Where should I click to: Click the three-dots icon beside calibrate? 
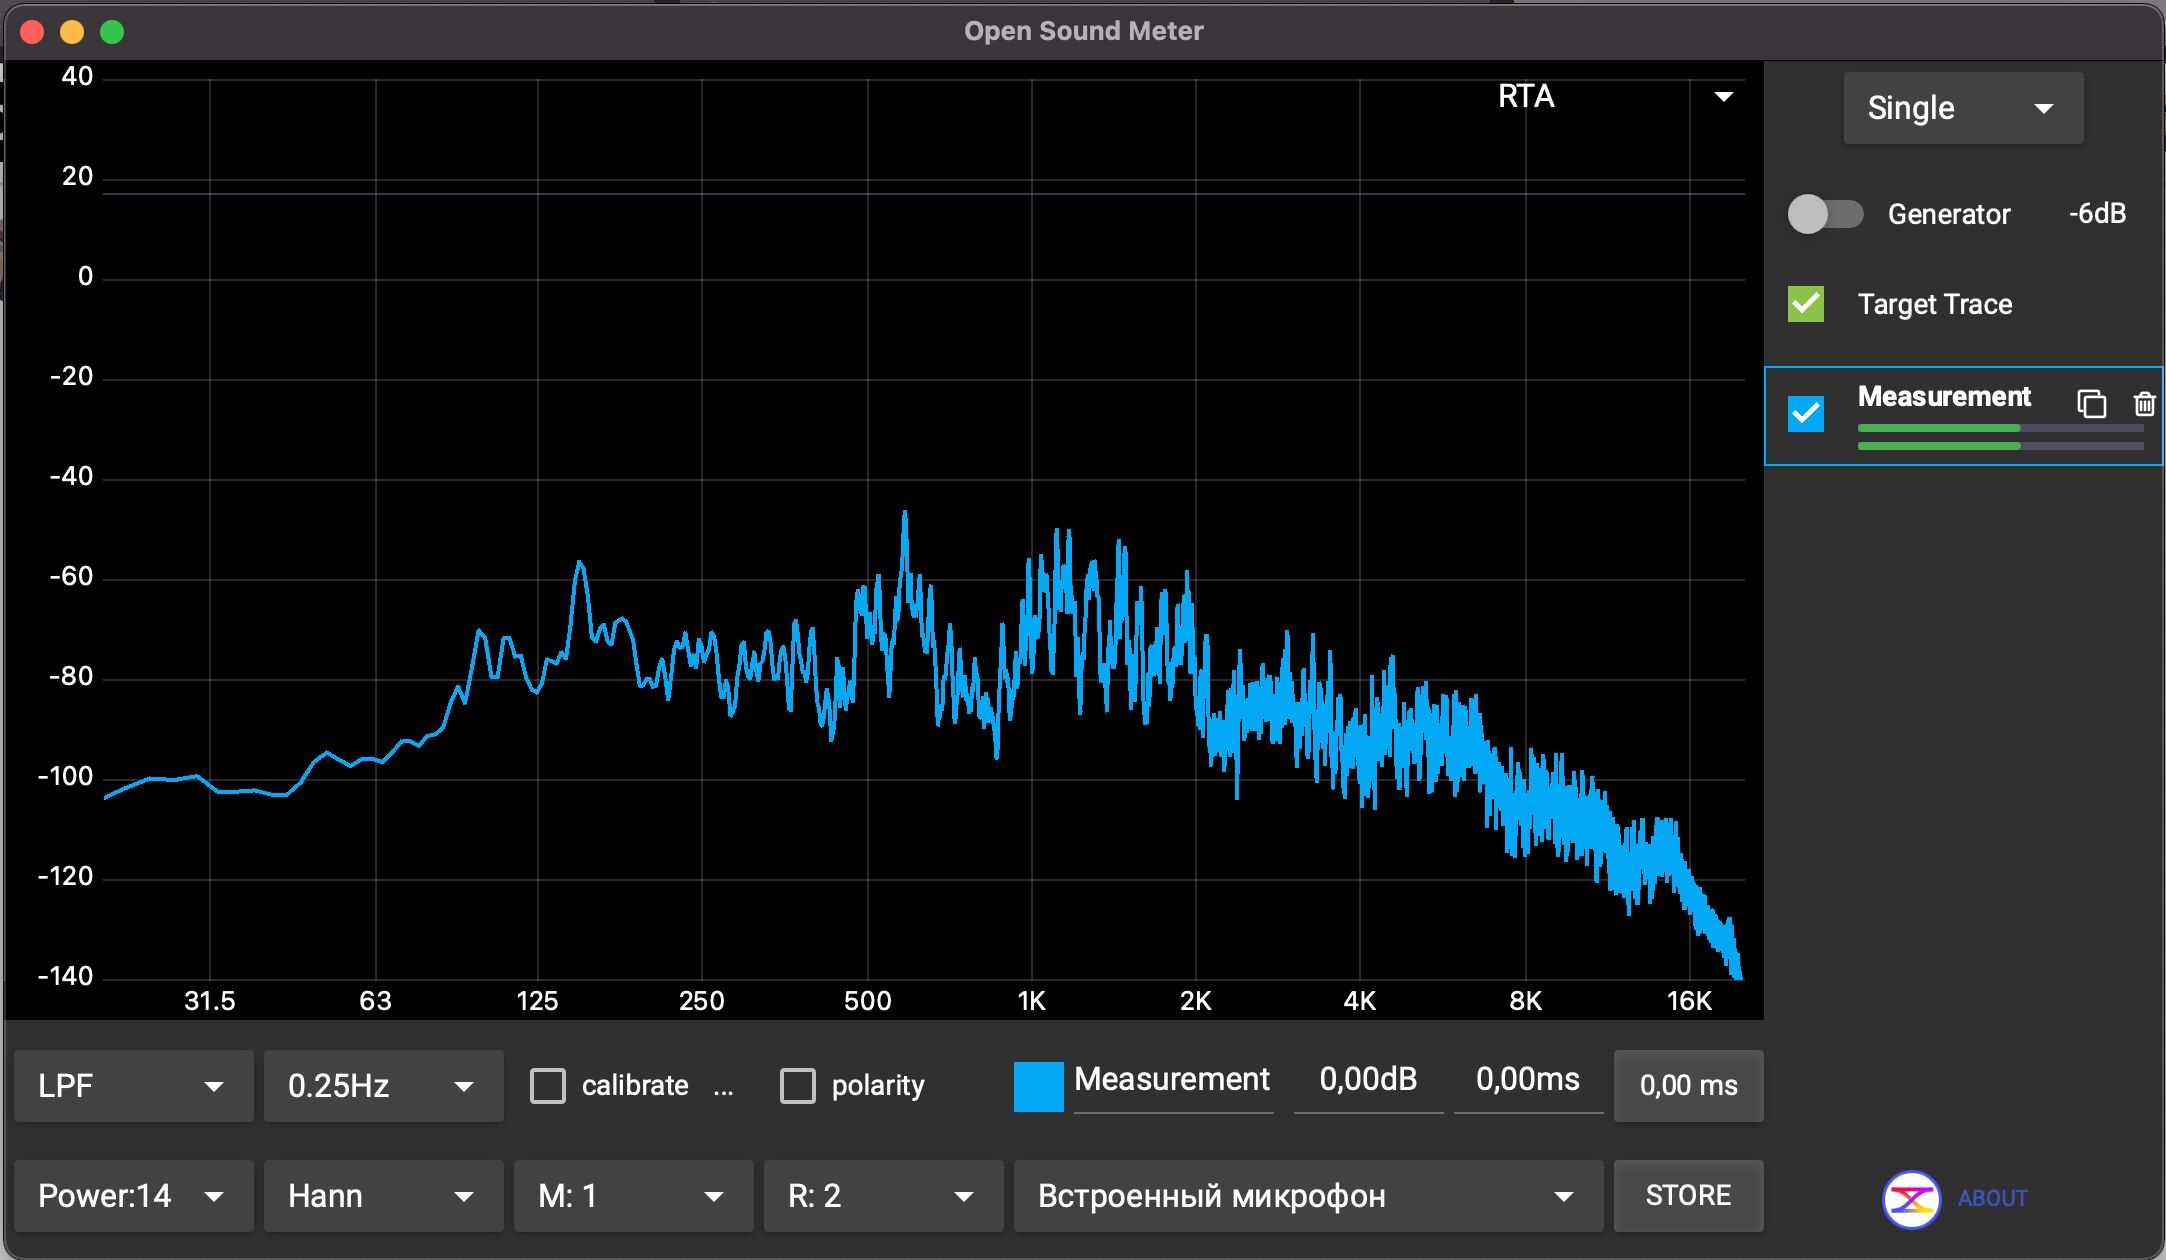coord(723,1087)
